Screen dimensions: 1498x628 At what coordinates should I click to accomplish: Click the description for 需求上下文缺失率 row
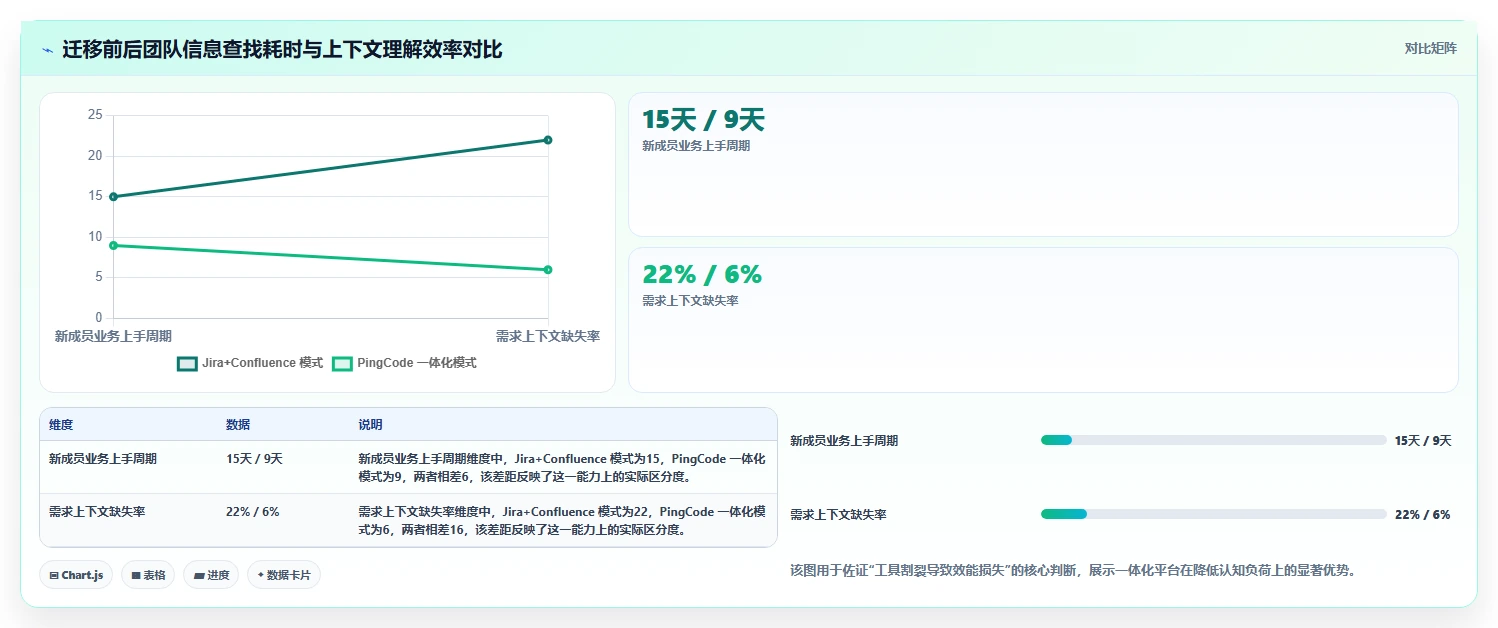[x=562, y=520]
